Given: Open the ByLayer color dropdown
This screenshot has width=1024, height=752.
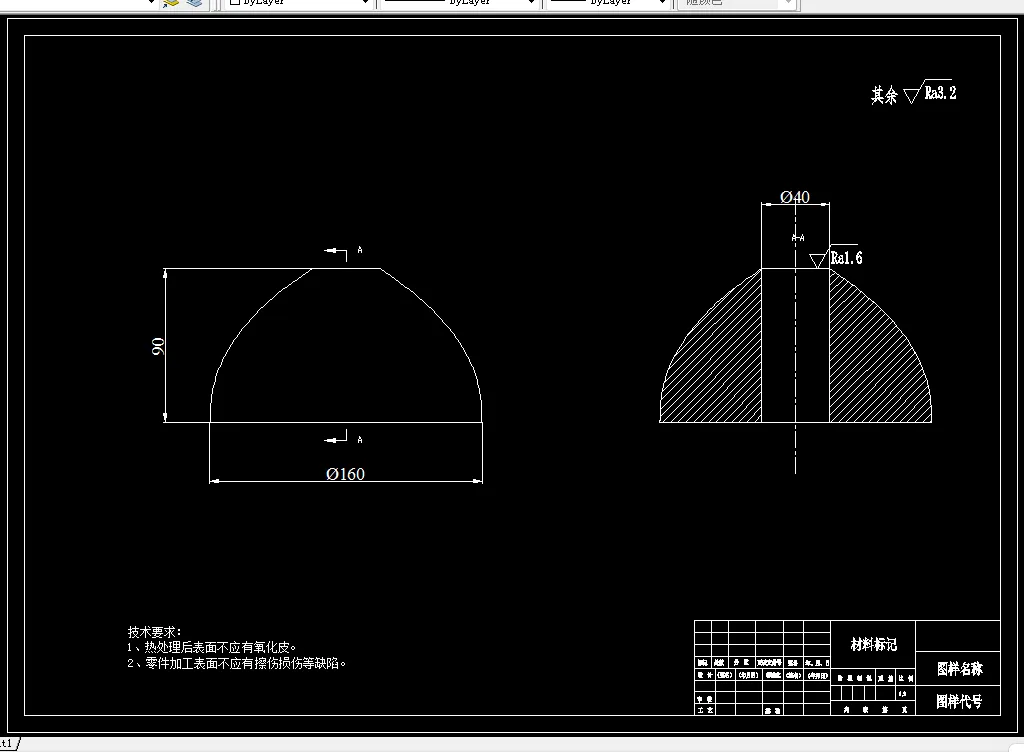Looking at the screenshot, I should 298,3.
